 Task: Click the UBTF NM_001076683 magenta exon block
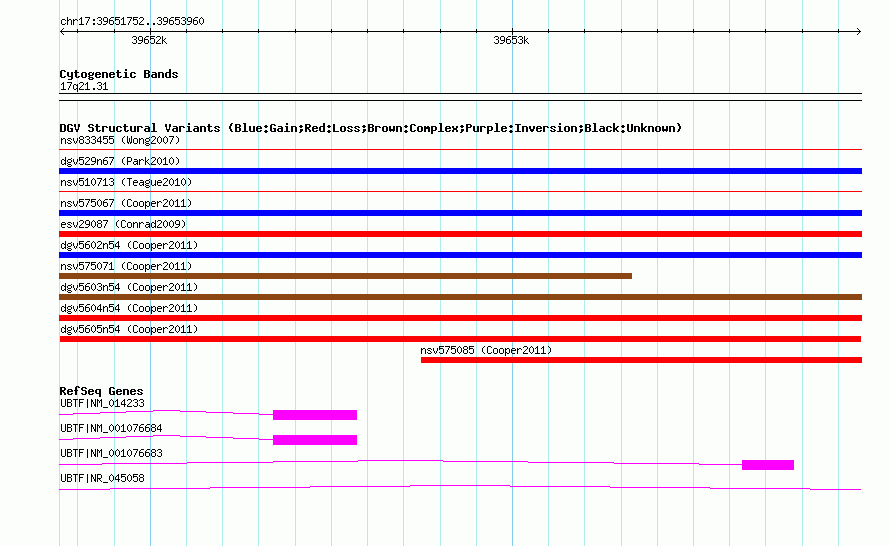coord(768,465)
